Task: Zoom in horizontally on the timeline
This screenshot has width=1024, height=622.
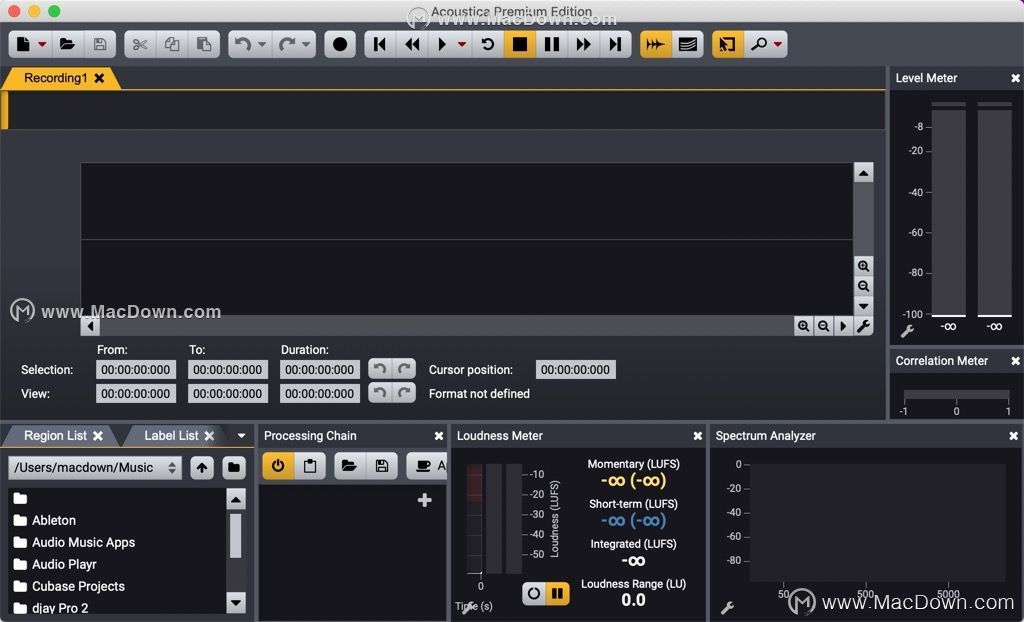Action: [803, 326]
